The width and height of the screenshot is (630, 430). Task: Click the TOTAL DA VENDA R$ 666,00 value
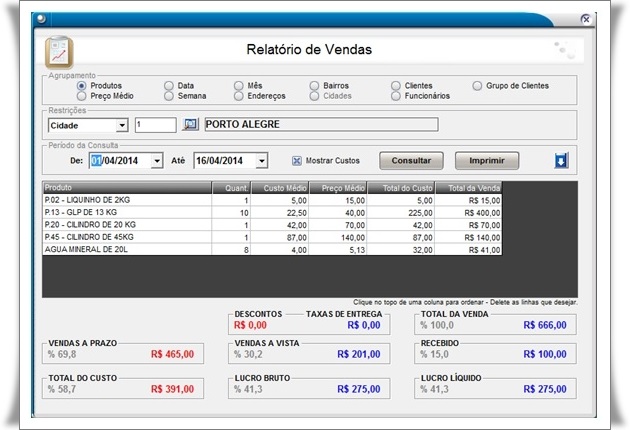pyautogui.click(x=545, y=325)
